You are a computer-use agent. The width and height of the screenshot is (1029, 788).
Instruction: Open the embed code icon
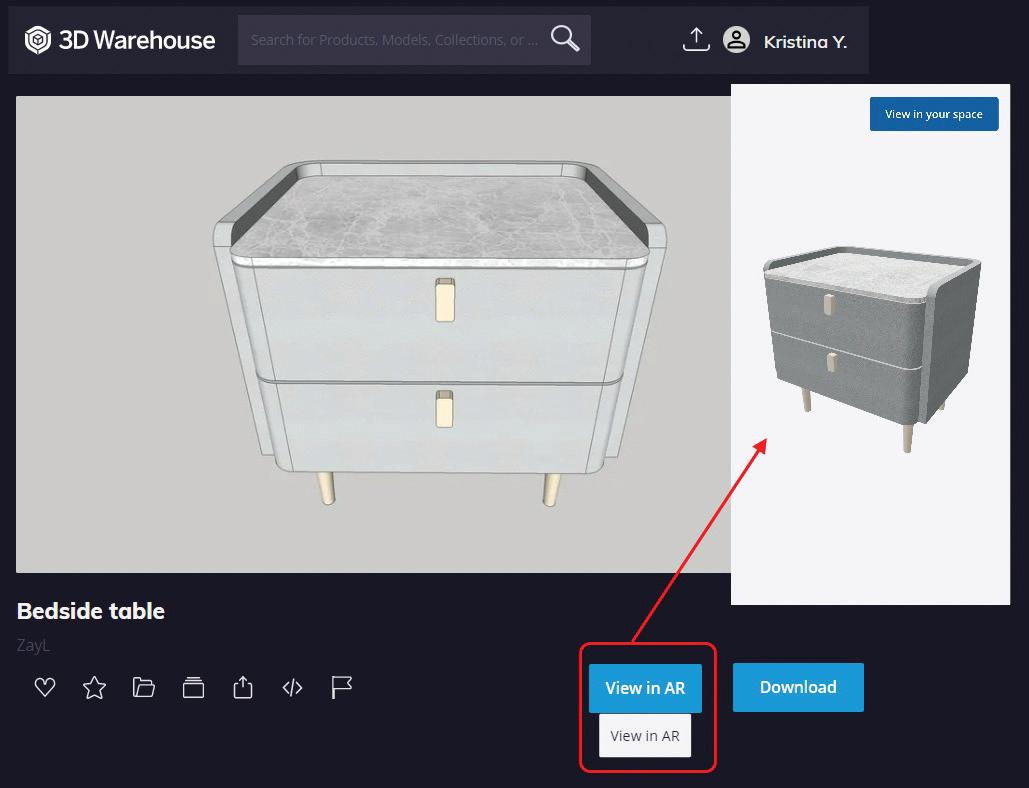tap(292, 688)
